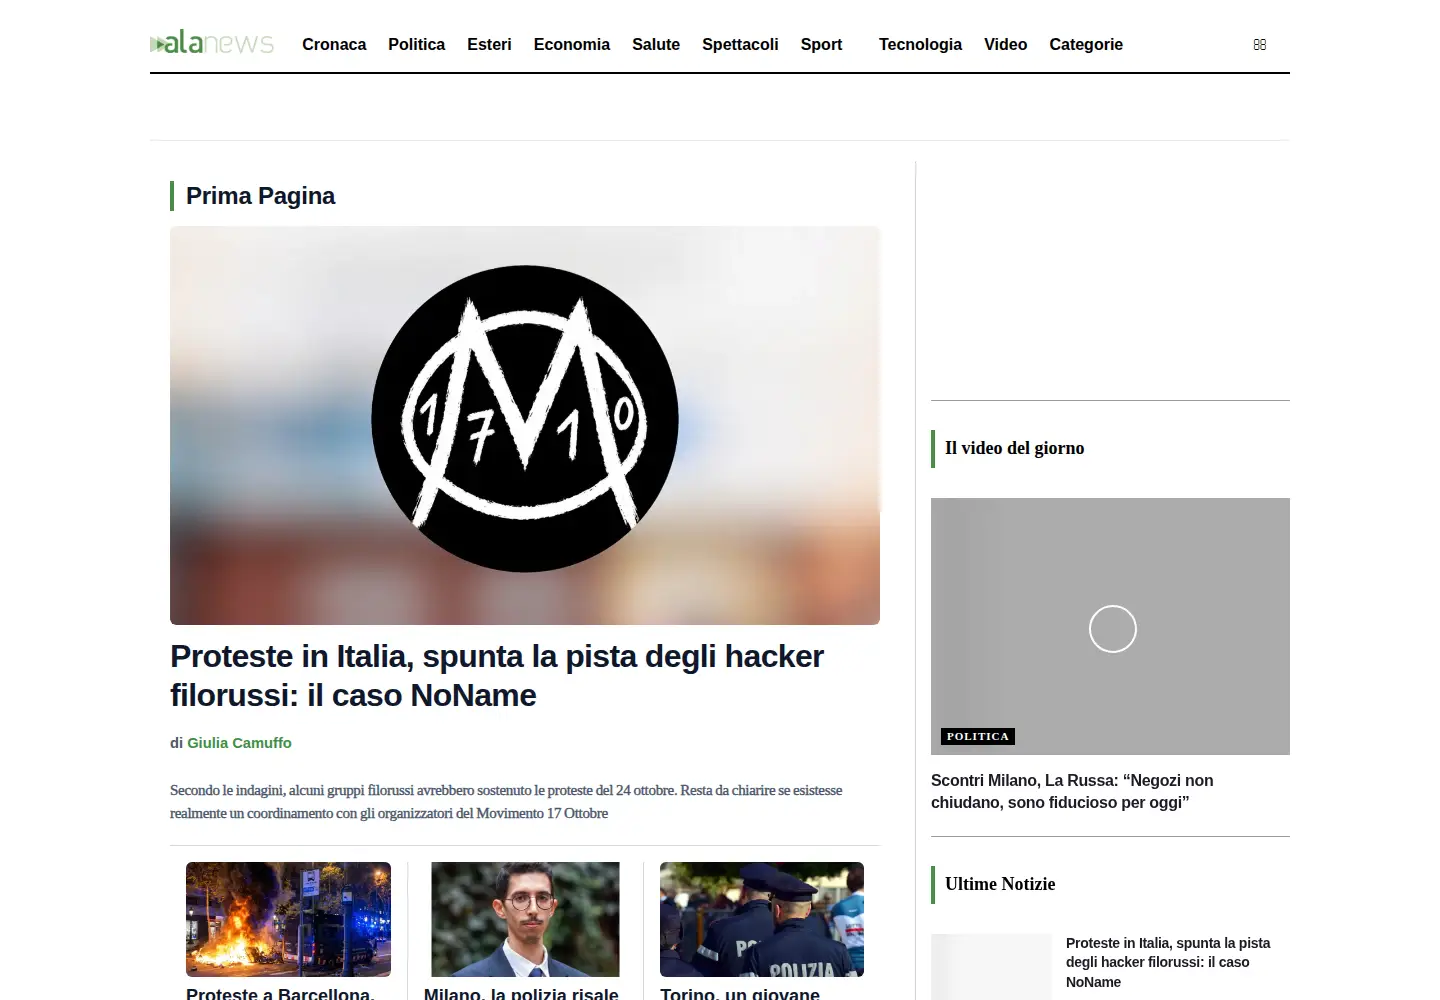This screenshot has width=1440, height=1000.
Task: Open 'Torino, un giovane' article title
Action: point(740,993)
